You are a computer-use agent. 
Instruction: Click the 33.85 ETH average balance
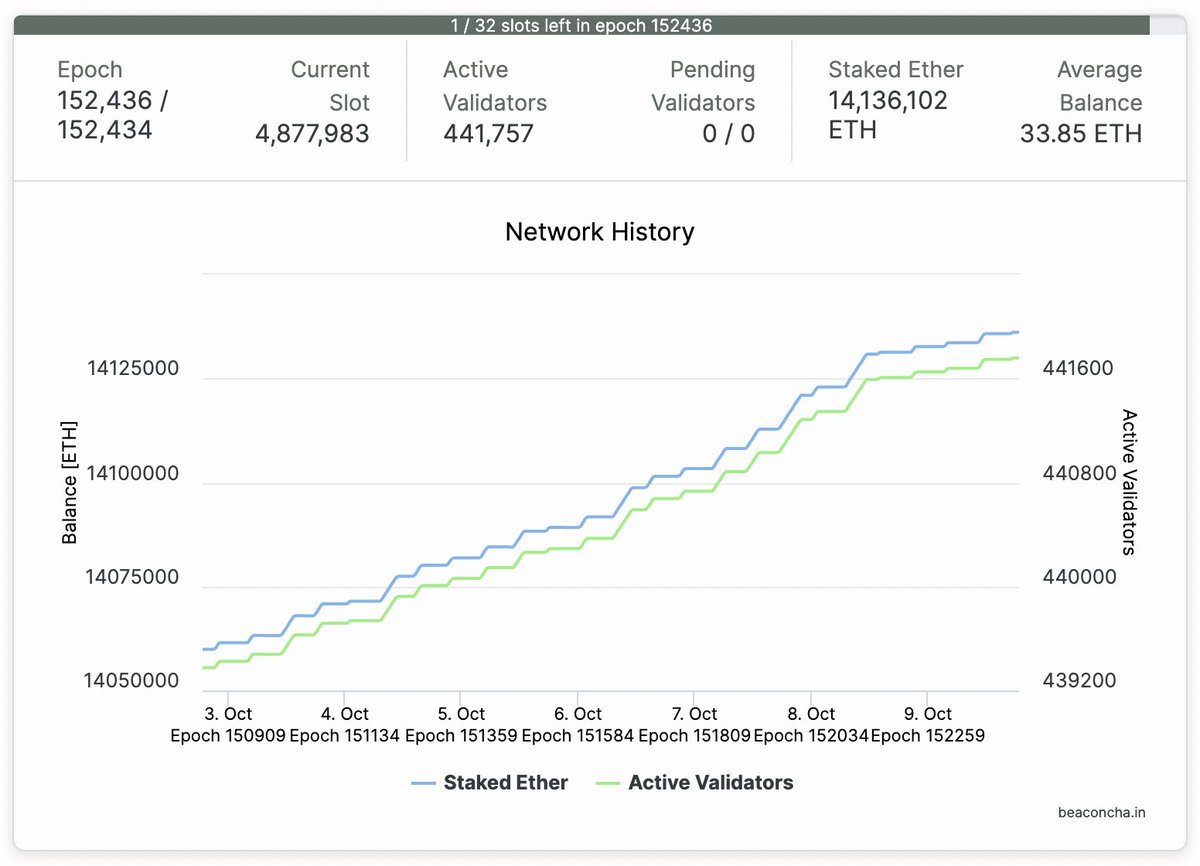(1080, 134)
